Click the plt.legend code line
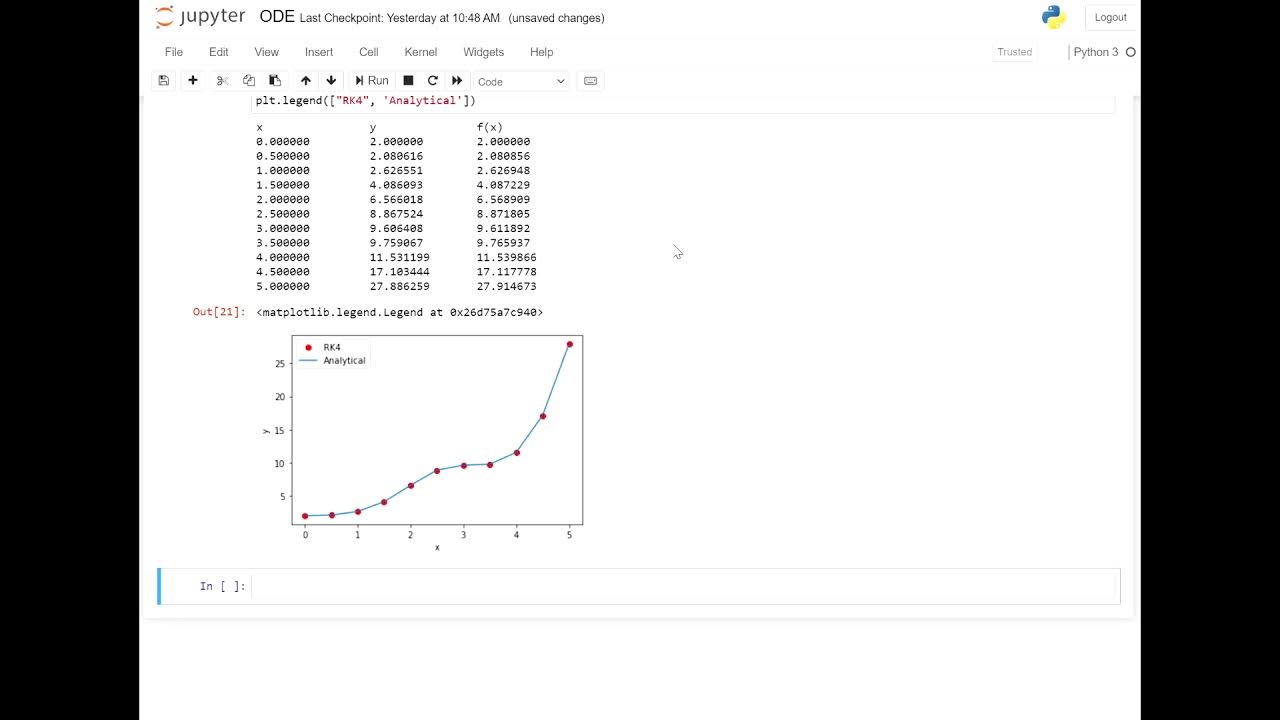The width and height of the screenshot is (1280, 720). click(x=365, y=100)
